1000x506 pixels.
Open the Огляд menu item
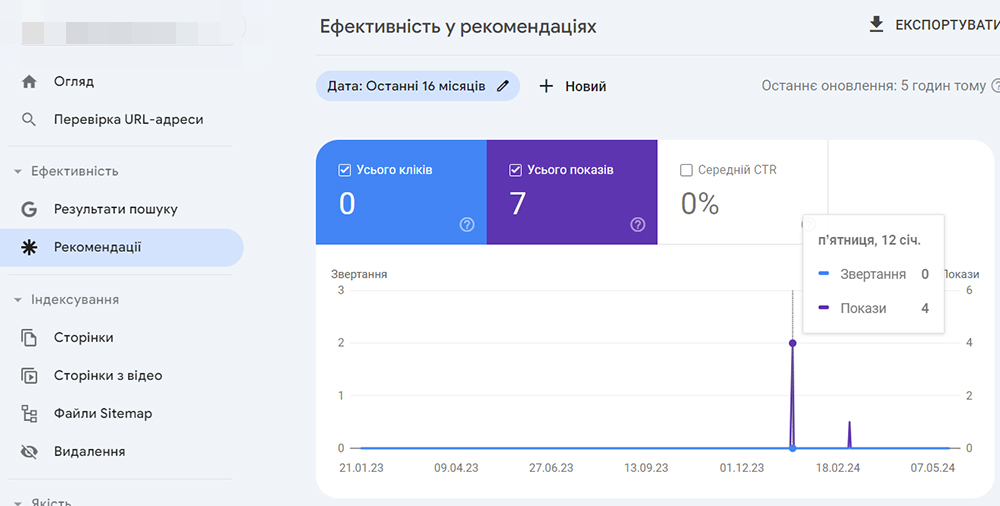coord(122,82)
